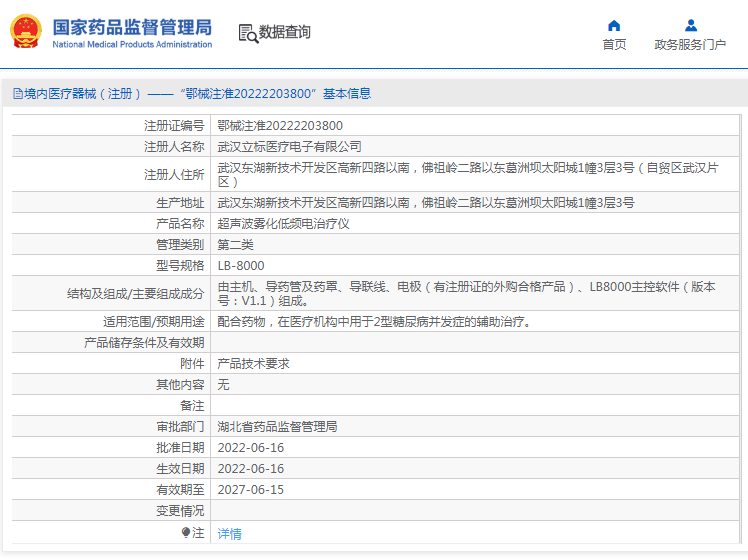Image resolution: width=748 pixels, height=560 pixels.
Task: Click the 管理类别 row label
Action: [x=180, y=245]
